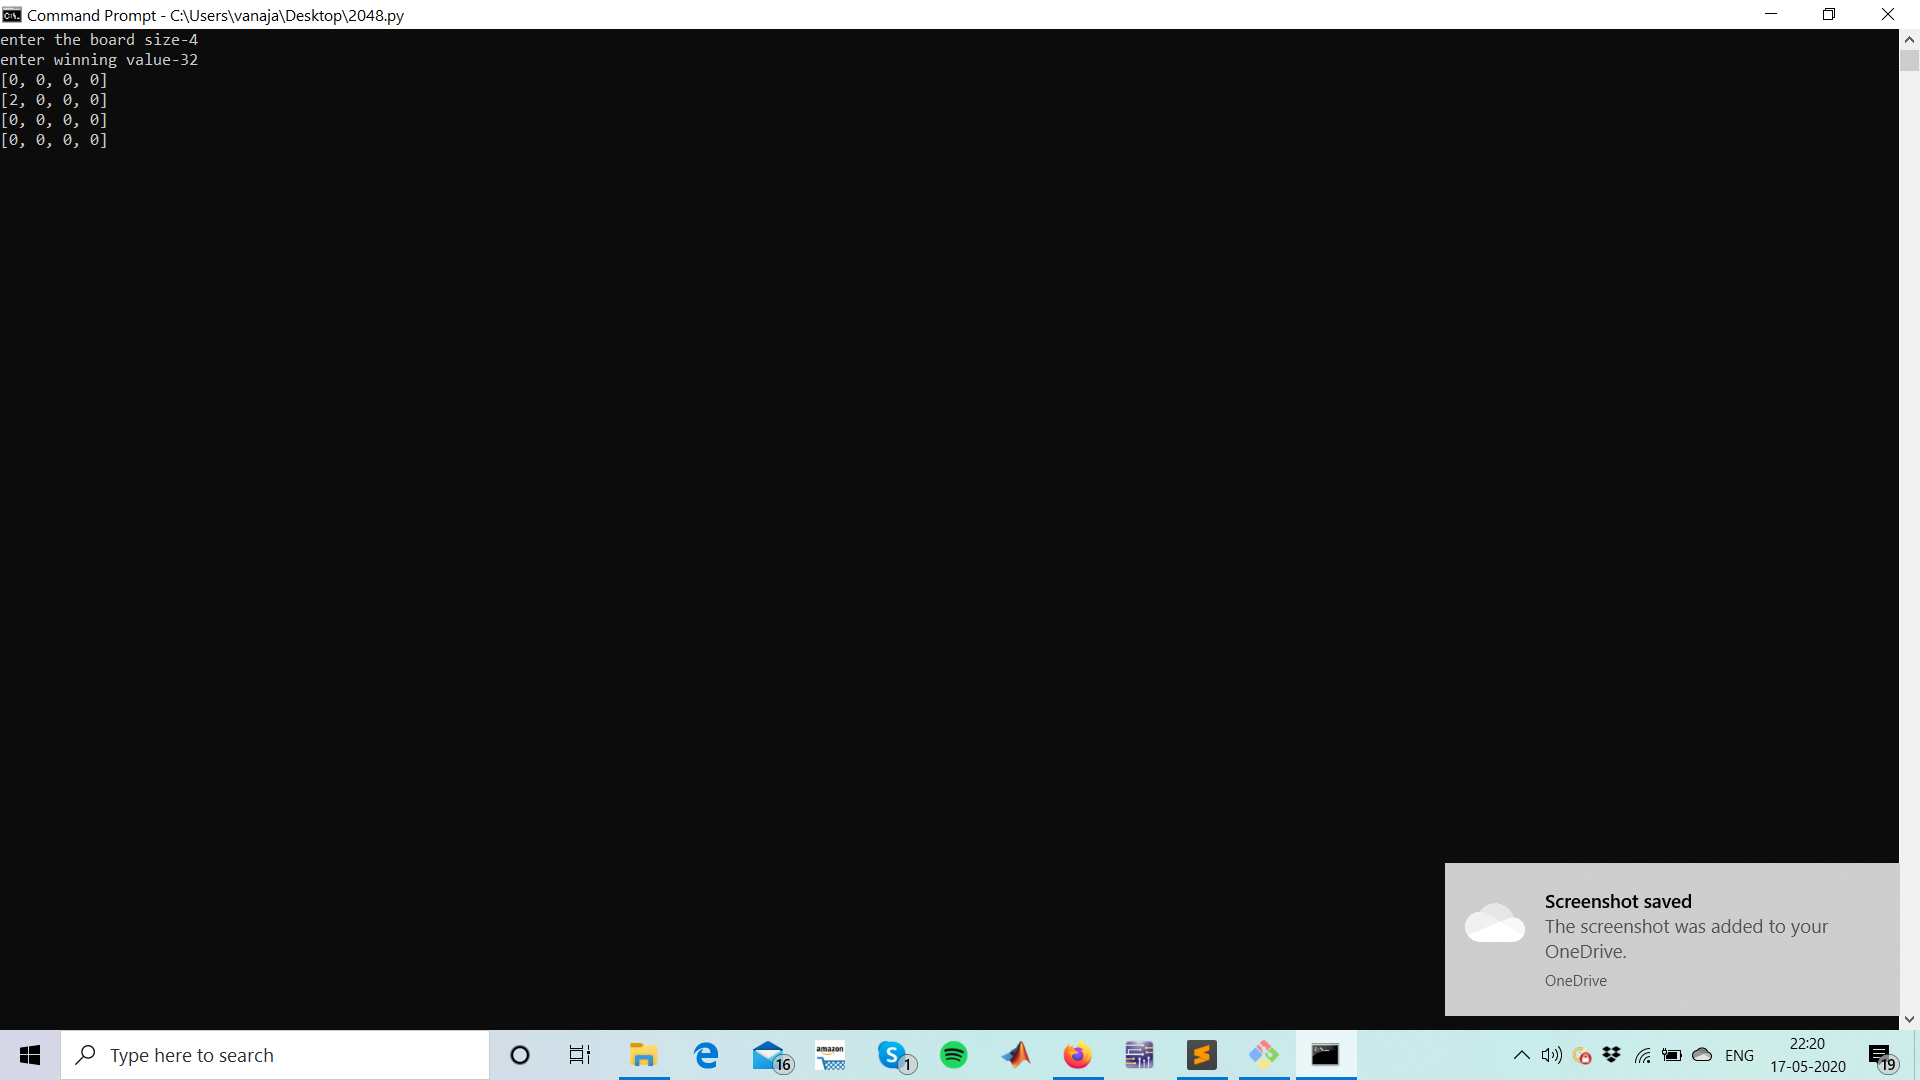Toggle the volume control in system tray
The width and height of the screenshot is (1920, 1080).
pyautogui.click(x=1551, y=1055)
